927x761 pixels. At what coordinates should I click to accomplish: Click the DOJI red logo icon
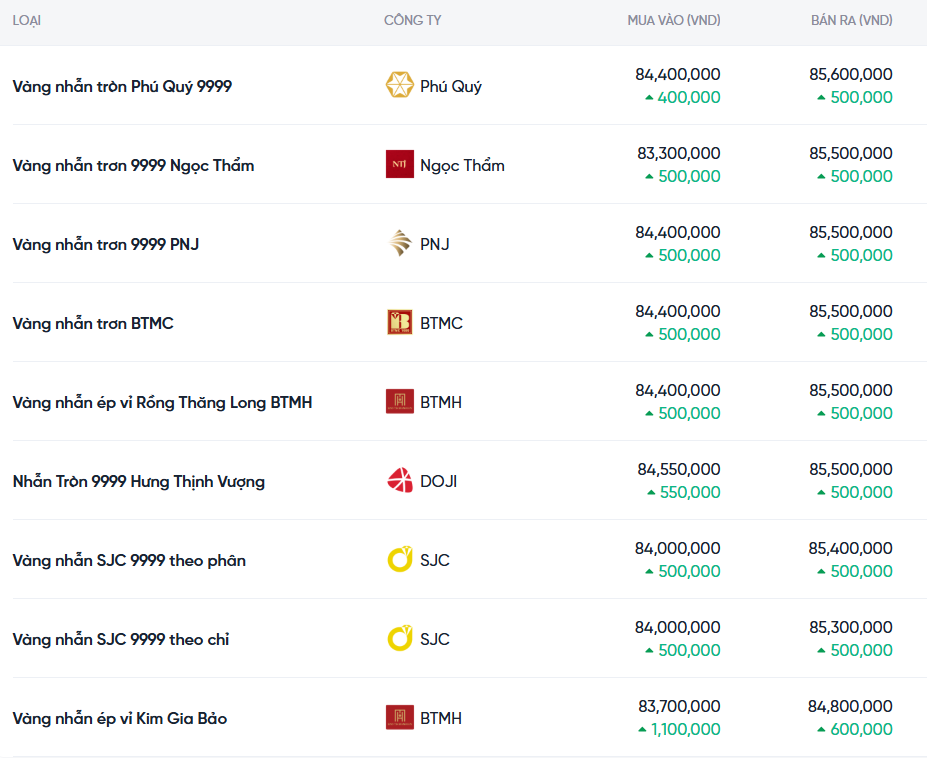399,481
